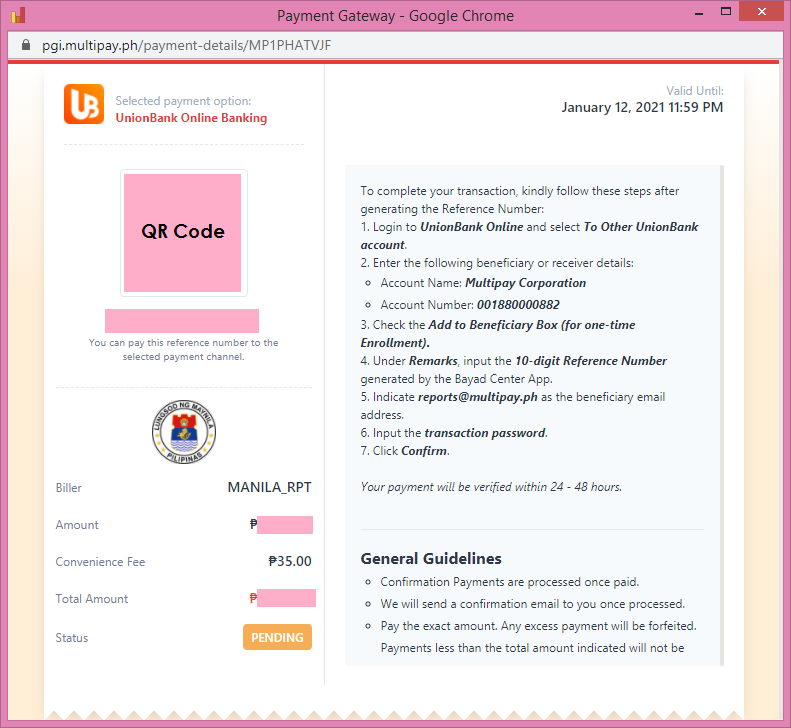Click 'Your payment will be verified' note

click(491, 487)
